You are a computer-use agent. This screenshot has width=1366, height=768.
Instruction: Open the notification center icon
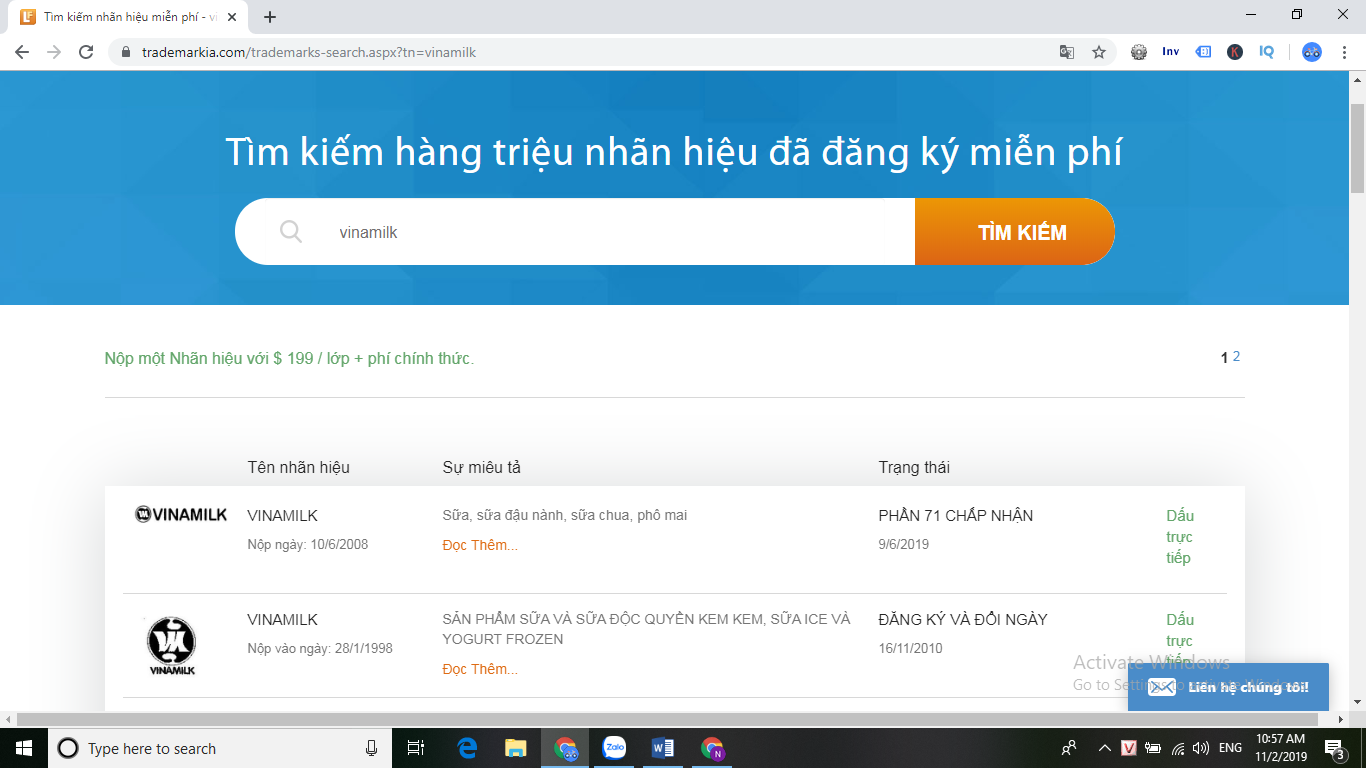pos(1334,748)
